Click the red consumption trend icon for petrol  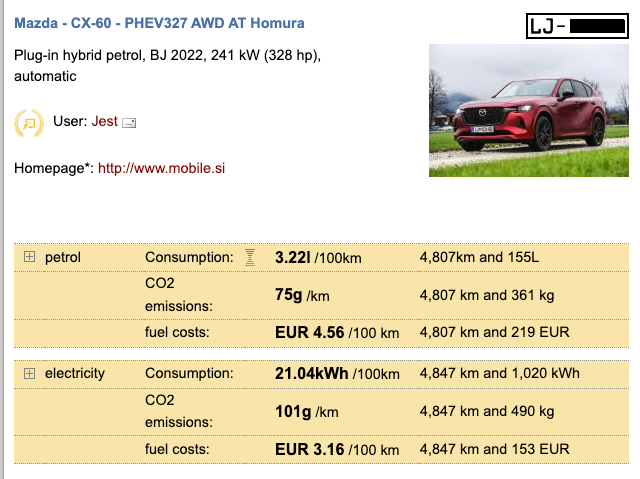click(x=250, y=257)
